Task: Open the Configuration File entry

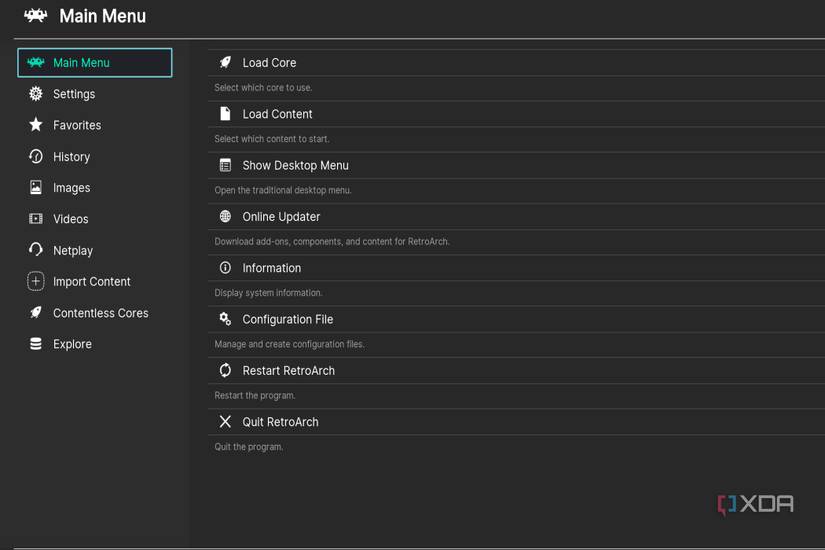Action: tap(516, 319)
